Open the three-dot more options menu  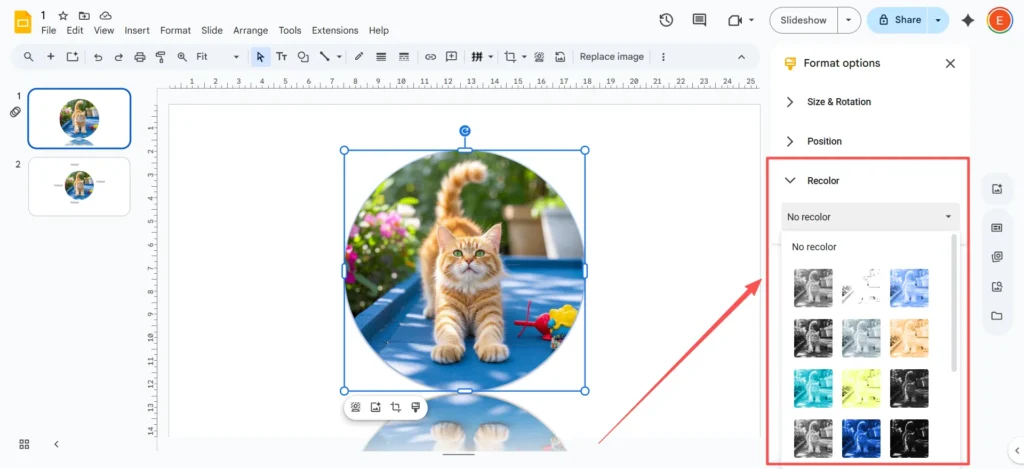(663, 57)
